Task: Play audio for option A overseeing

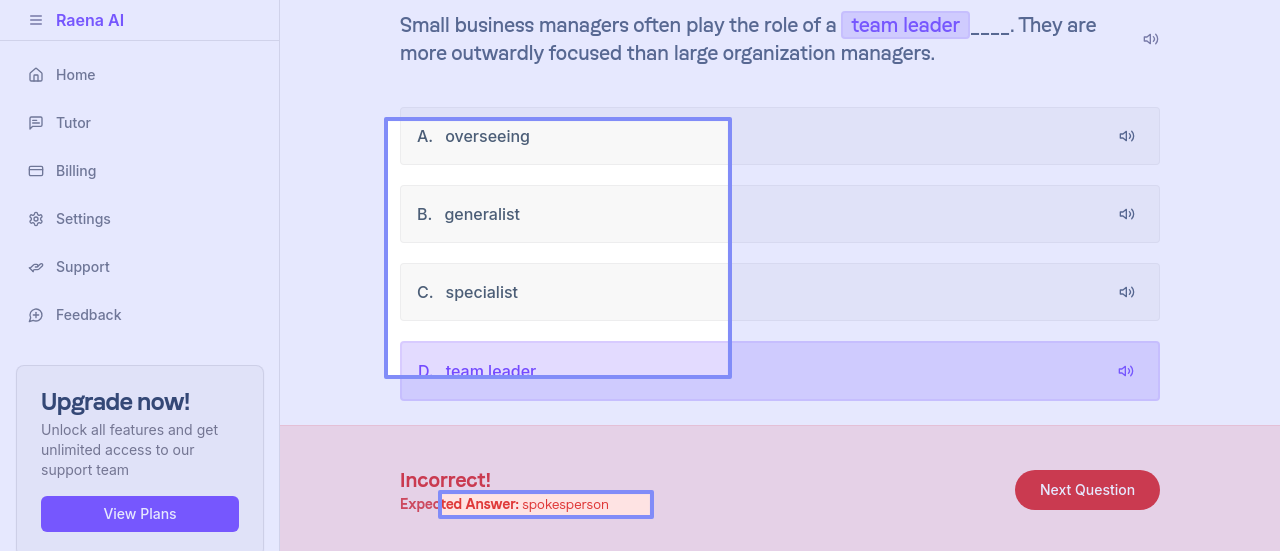Action: 1127,136
